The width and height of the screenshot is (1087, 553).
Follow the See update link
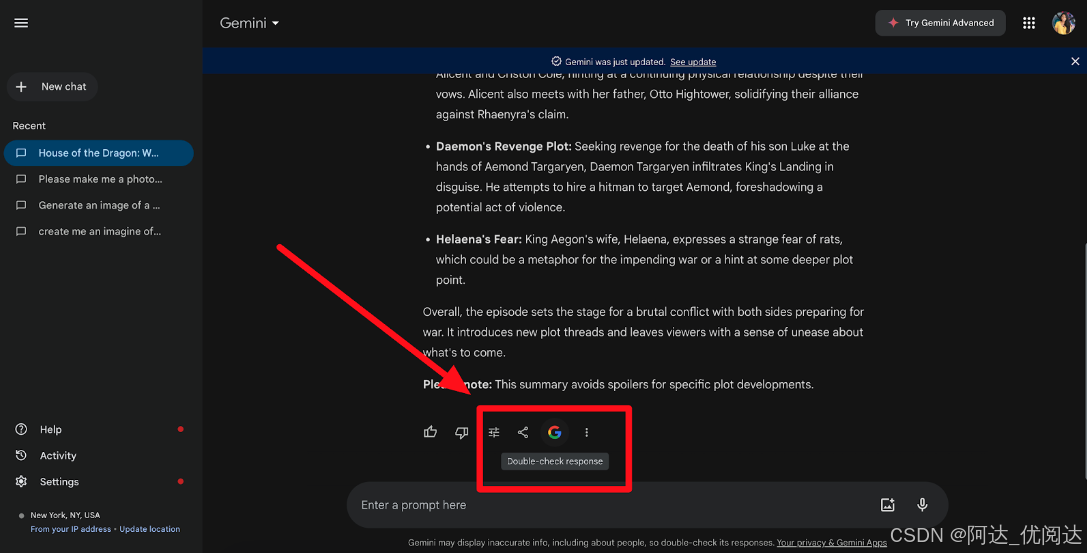693,62
